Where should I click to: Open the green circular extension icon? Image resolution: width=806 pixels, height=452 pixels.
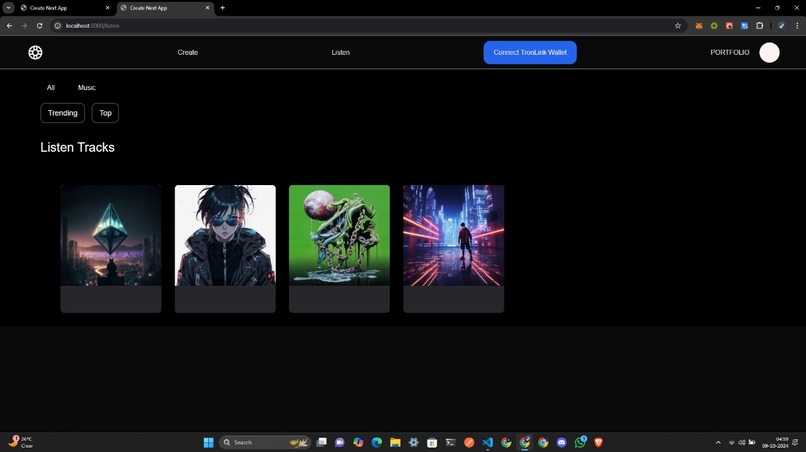714,26
